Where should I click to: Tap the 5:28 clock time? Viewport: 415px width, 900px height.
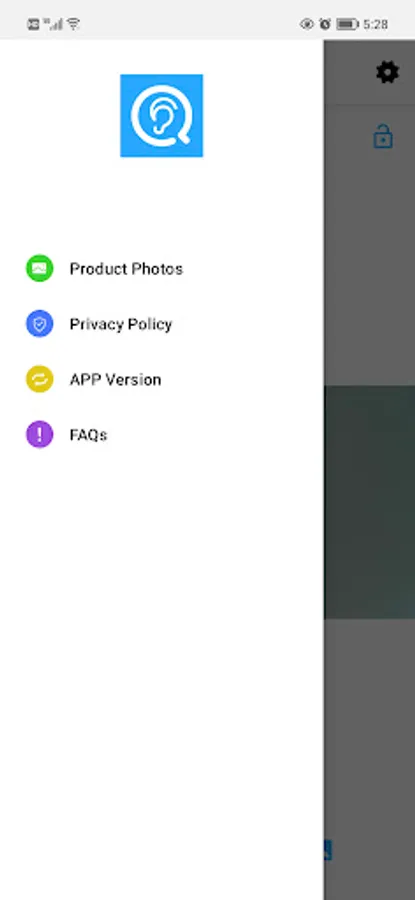coord(375,24)
